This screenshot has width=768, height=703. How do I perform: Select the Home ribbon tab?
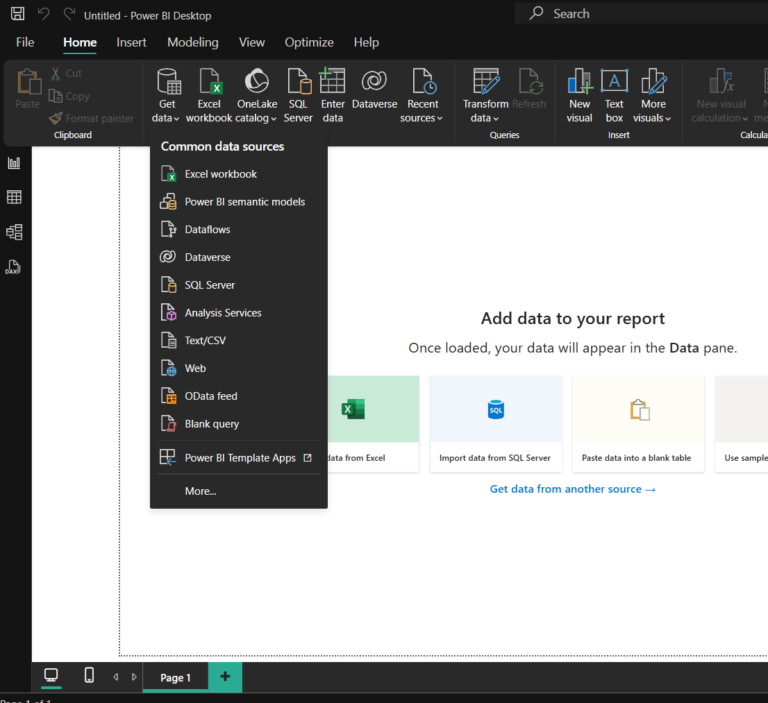pos(80,42)
